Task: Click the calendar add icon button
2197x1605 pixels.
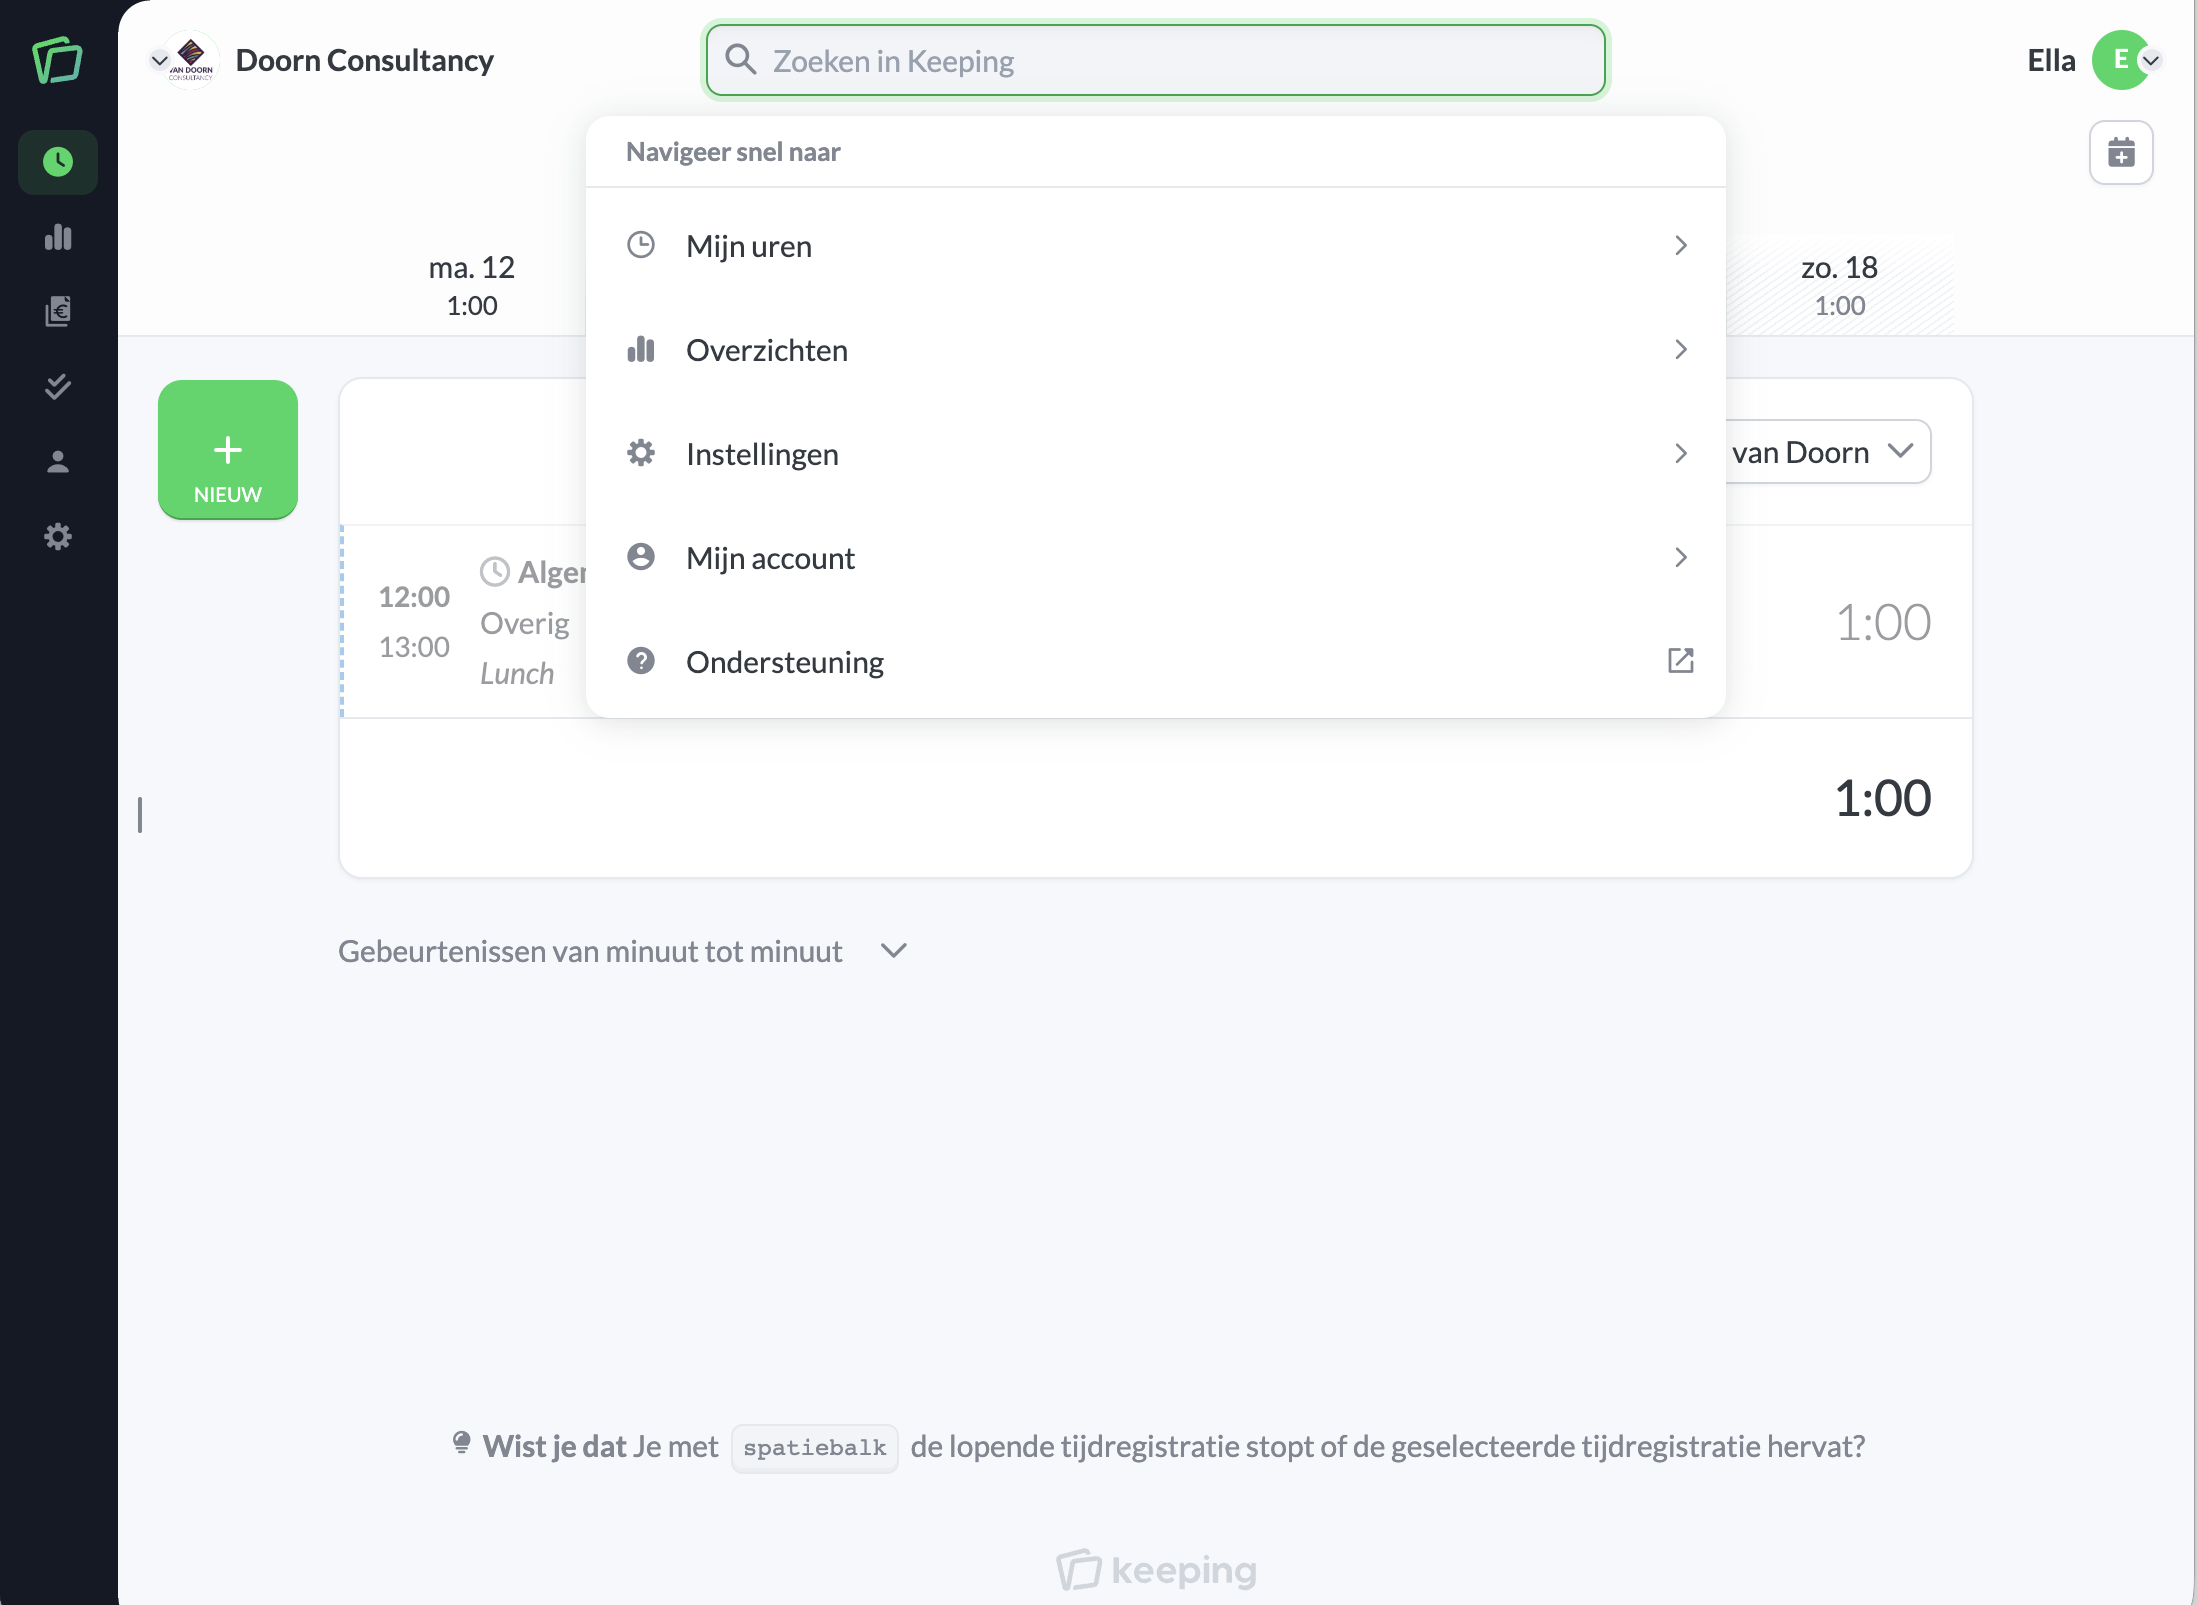Action: [x=2121, y=153]
